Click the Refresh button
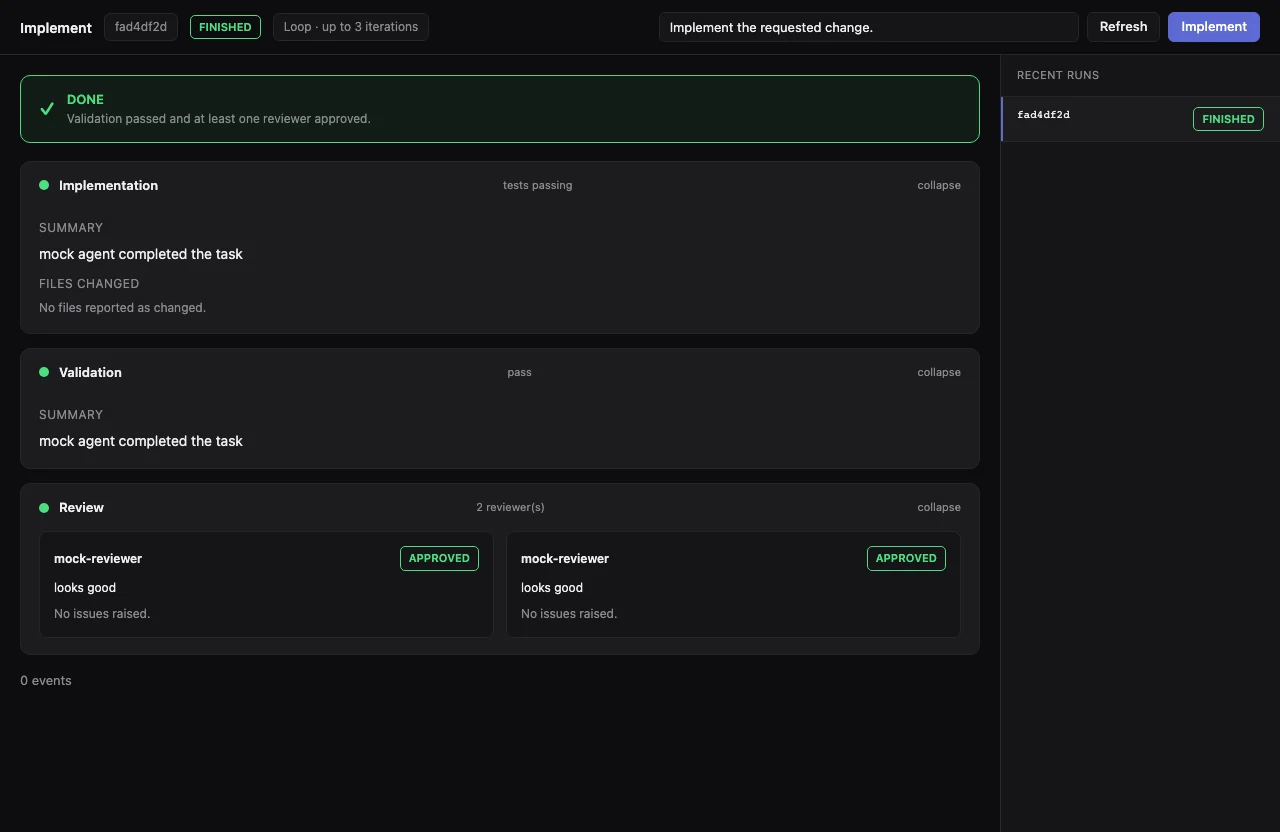The height and width of the screenshot is (832, 1280). (x=1123, y=27)
